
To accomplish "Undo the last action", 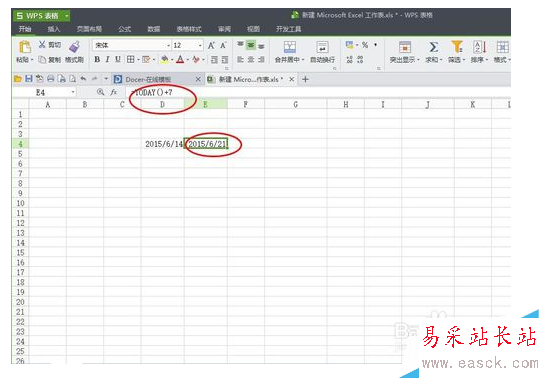I will 83,79.
